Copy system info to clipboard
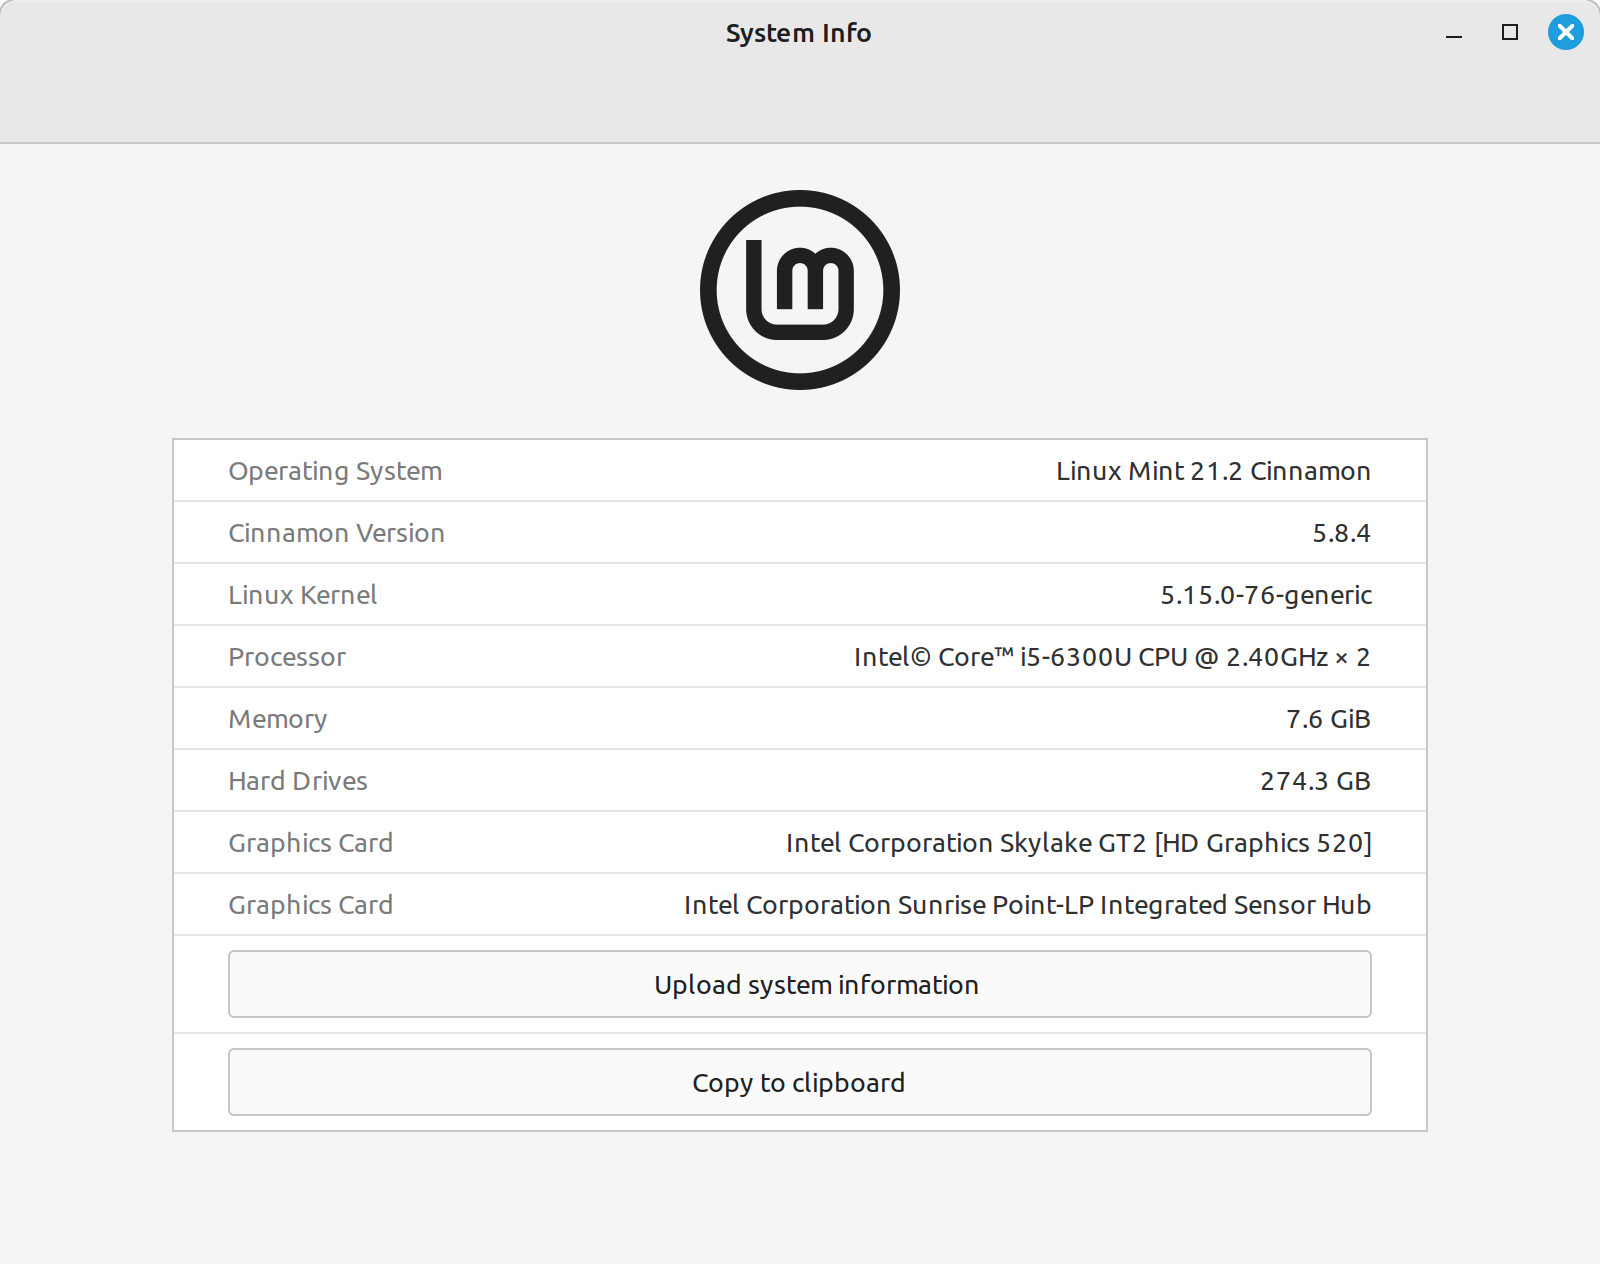 coord(799,1082)
